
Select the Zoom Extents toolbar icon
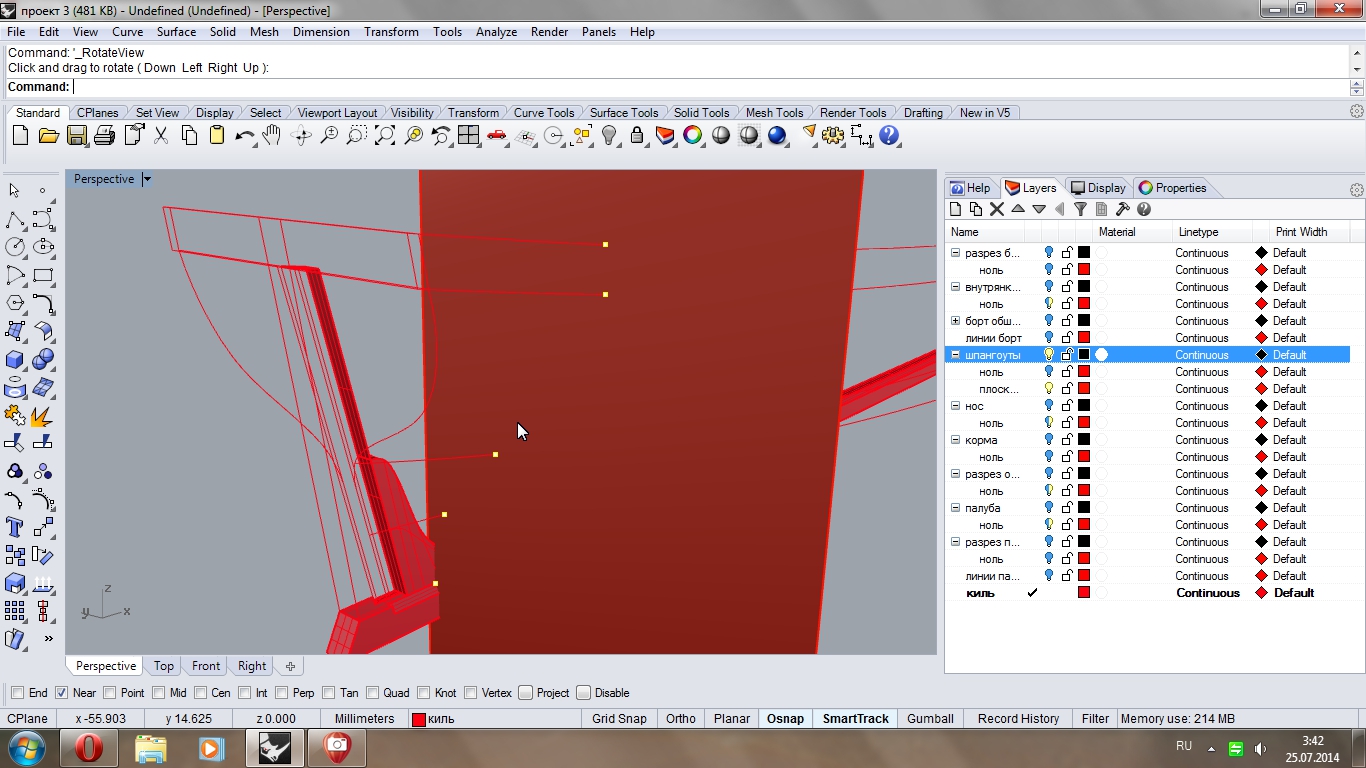pos(385,136)
